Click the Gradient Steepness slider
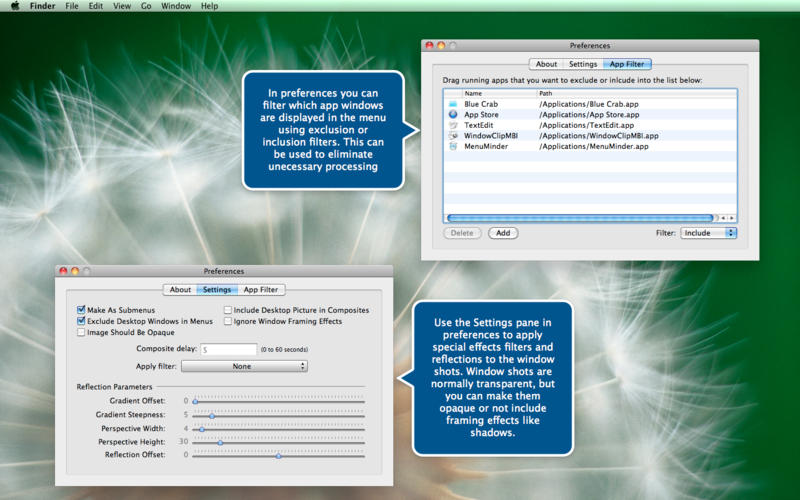This screenshot has width=800, height=500. tap(279, 415)
